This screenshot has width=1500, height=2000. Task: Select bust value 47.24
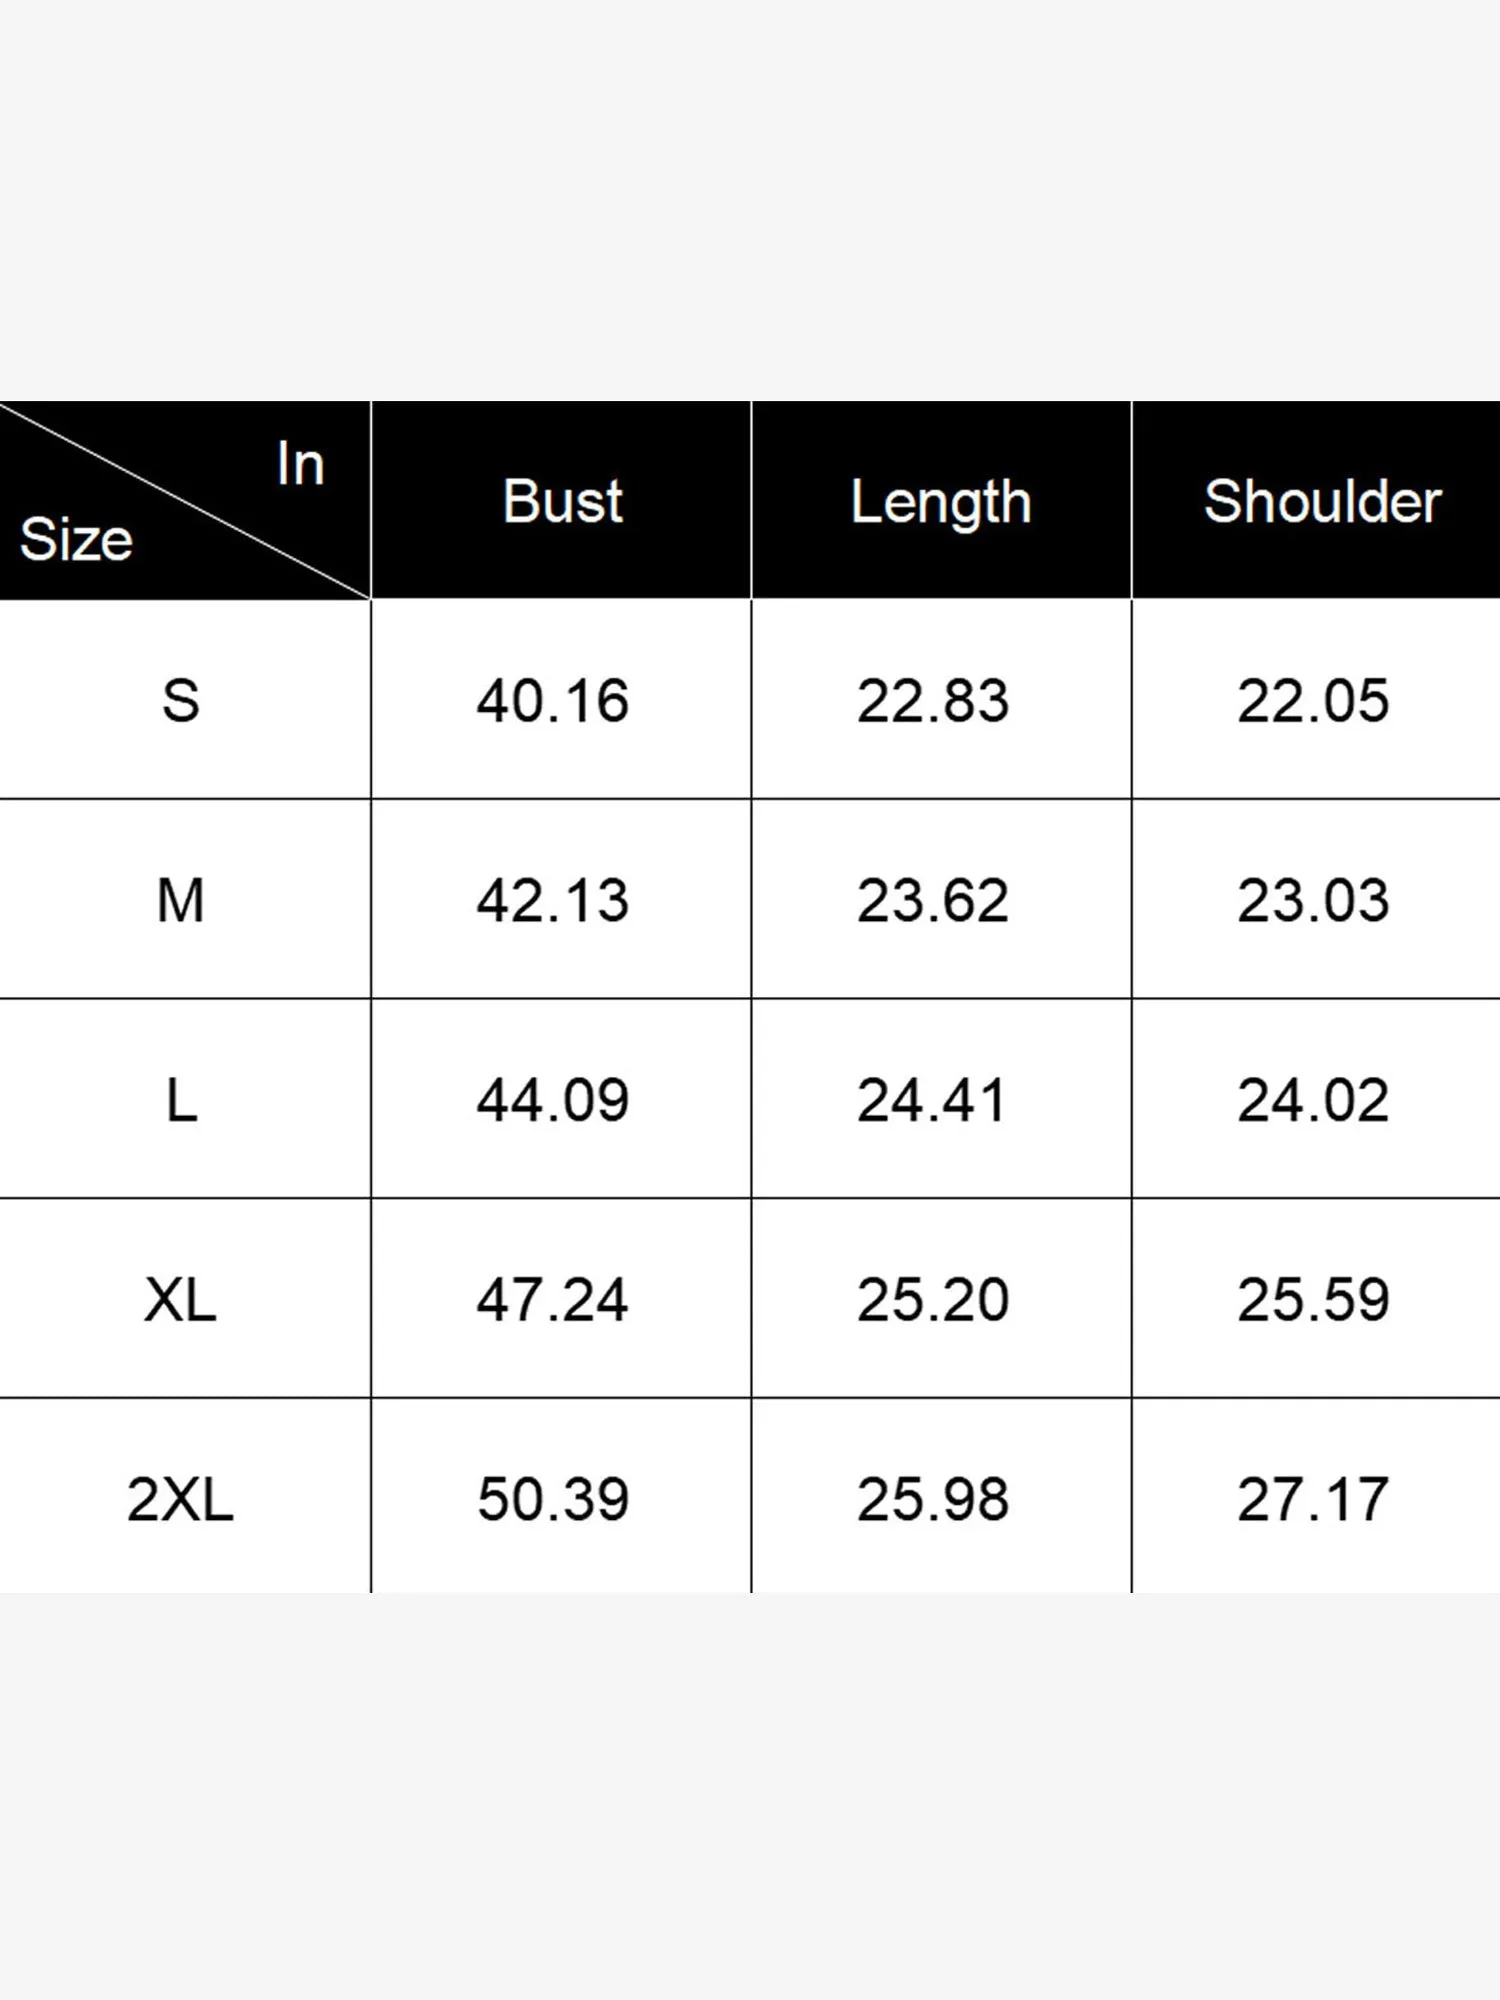[553, 1300]
